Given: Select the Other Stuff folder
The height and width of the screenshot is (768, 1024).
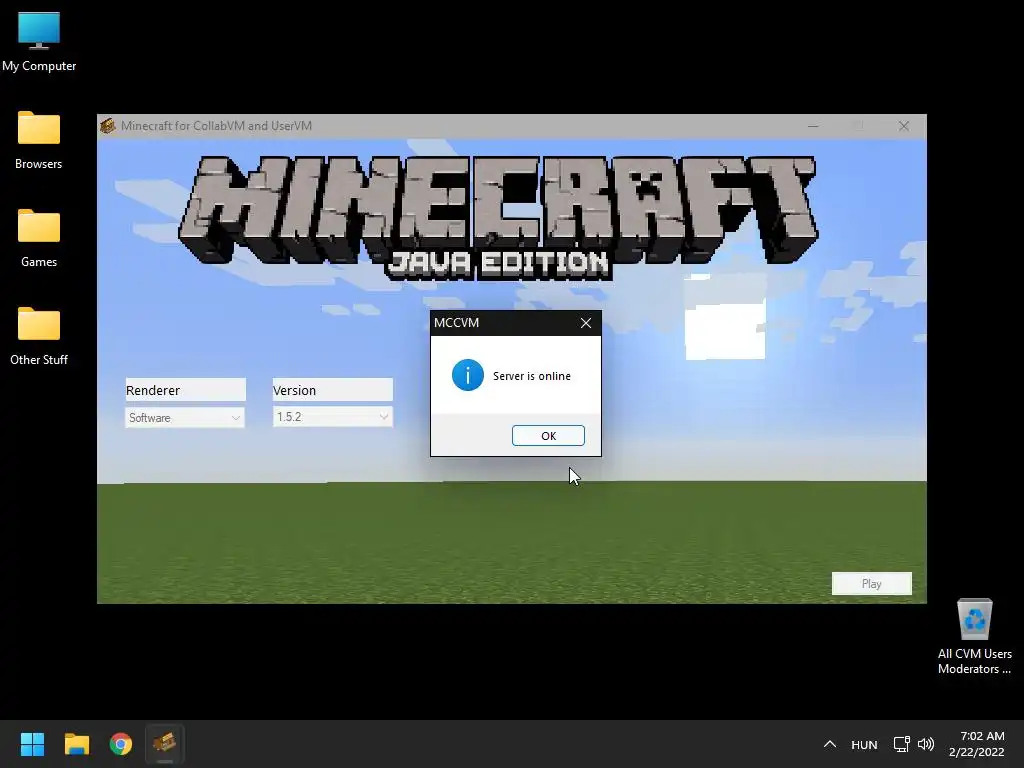Looking at the screenshot, I should (39, 336).
